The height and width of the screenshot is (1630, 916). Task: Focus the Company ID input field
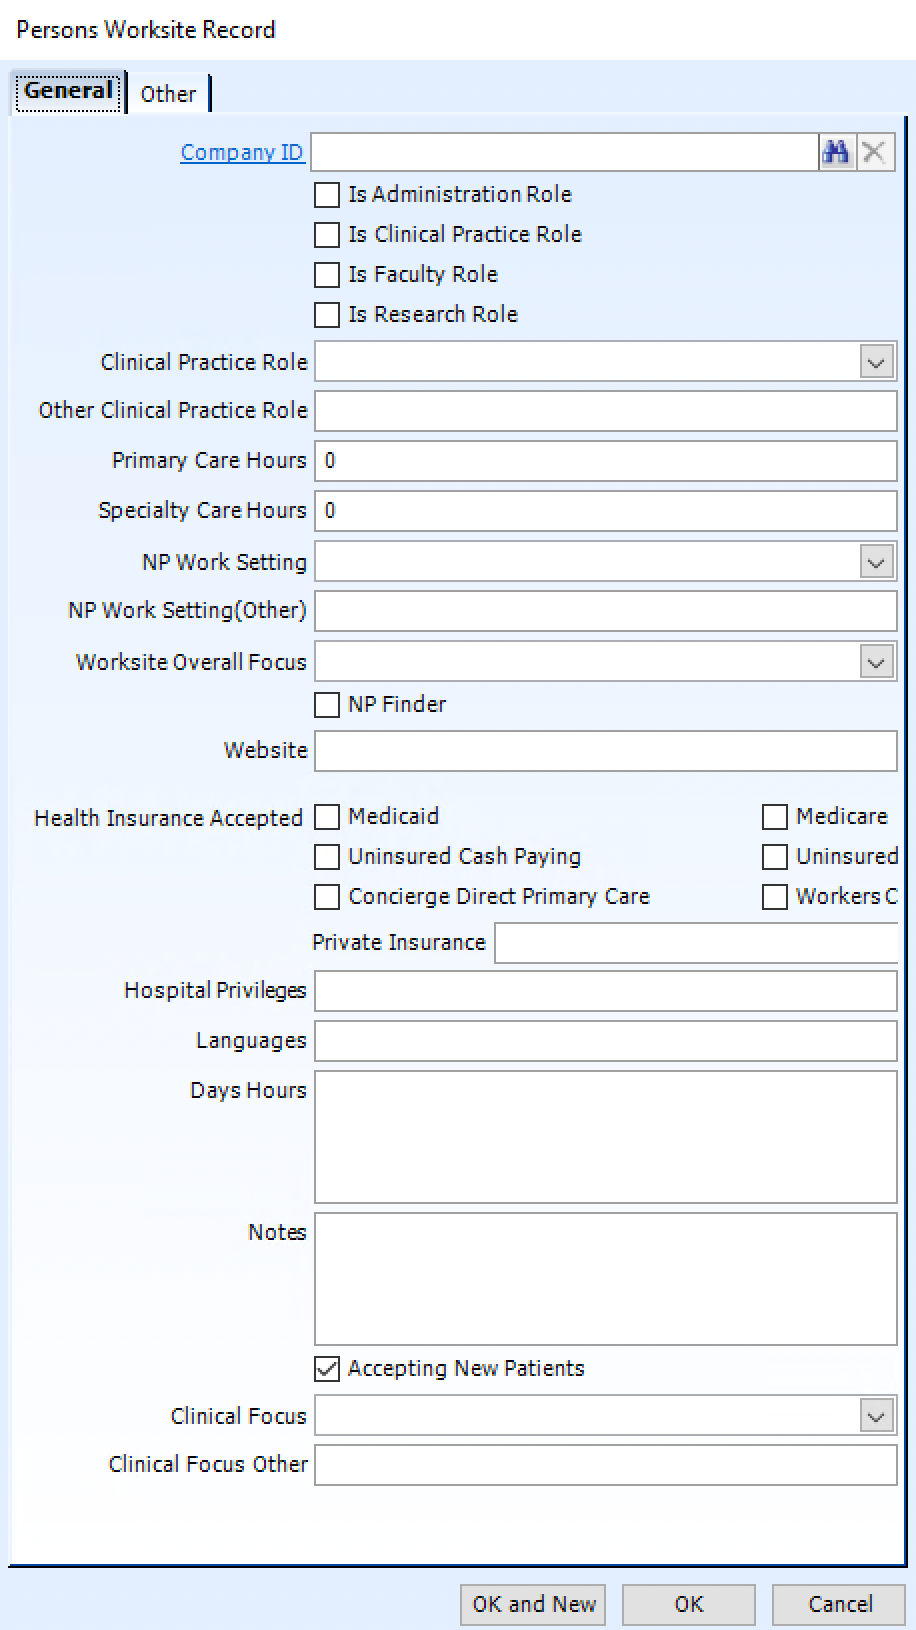565,152
